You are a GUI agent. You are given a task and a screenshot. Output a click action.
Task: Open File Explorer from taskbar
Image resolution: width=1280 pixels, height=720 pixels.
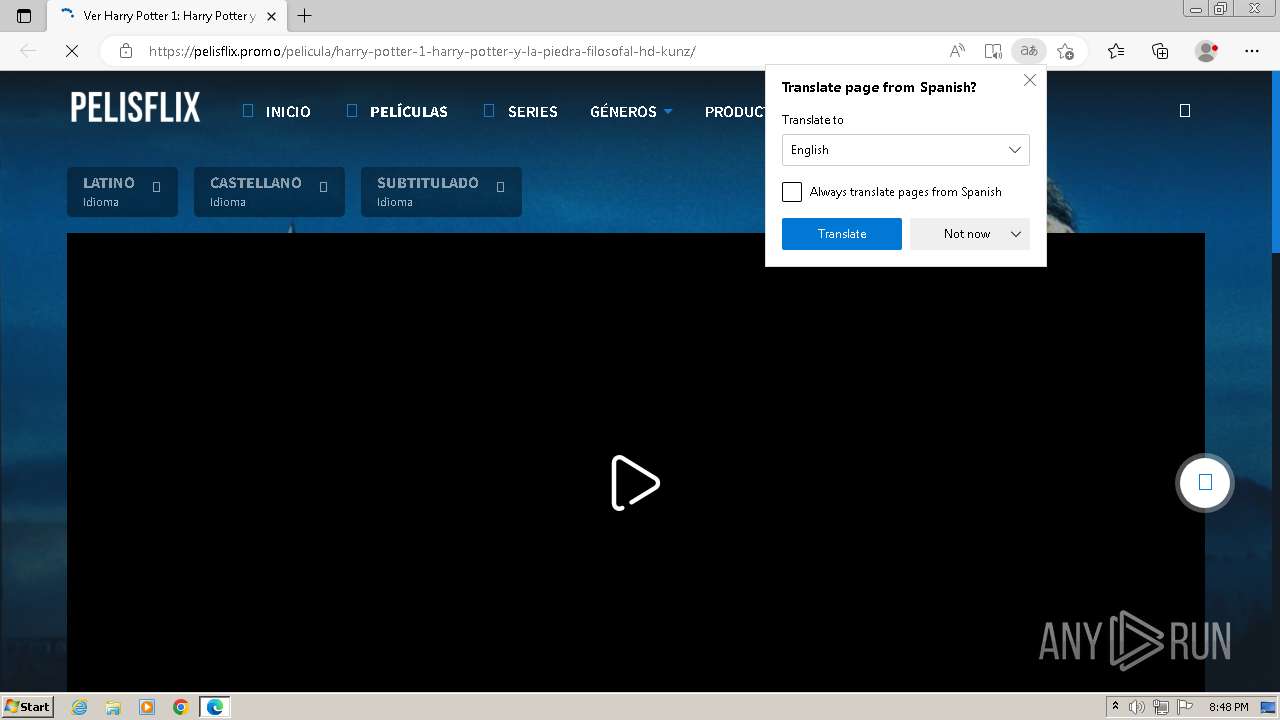click(x=113, y=707)
